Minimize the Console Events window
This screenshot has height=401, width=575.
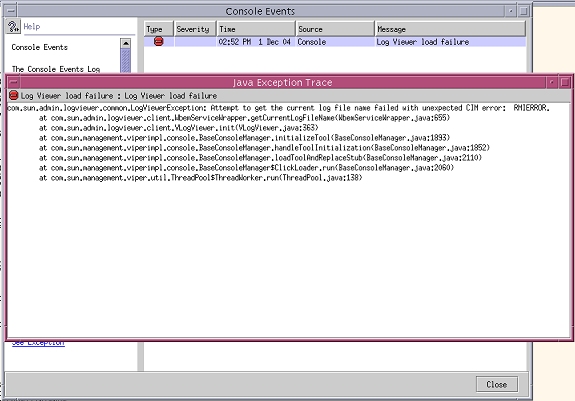click(510, 11)
